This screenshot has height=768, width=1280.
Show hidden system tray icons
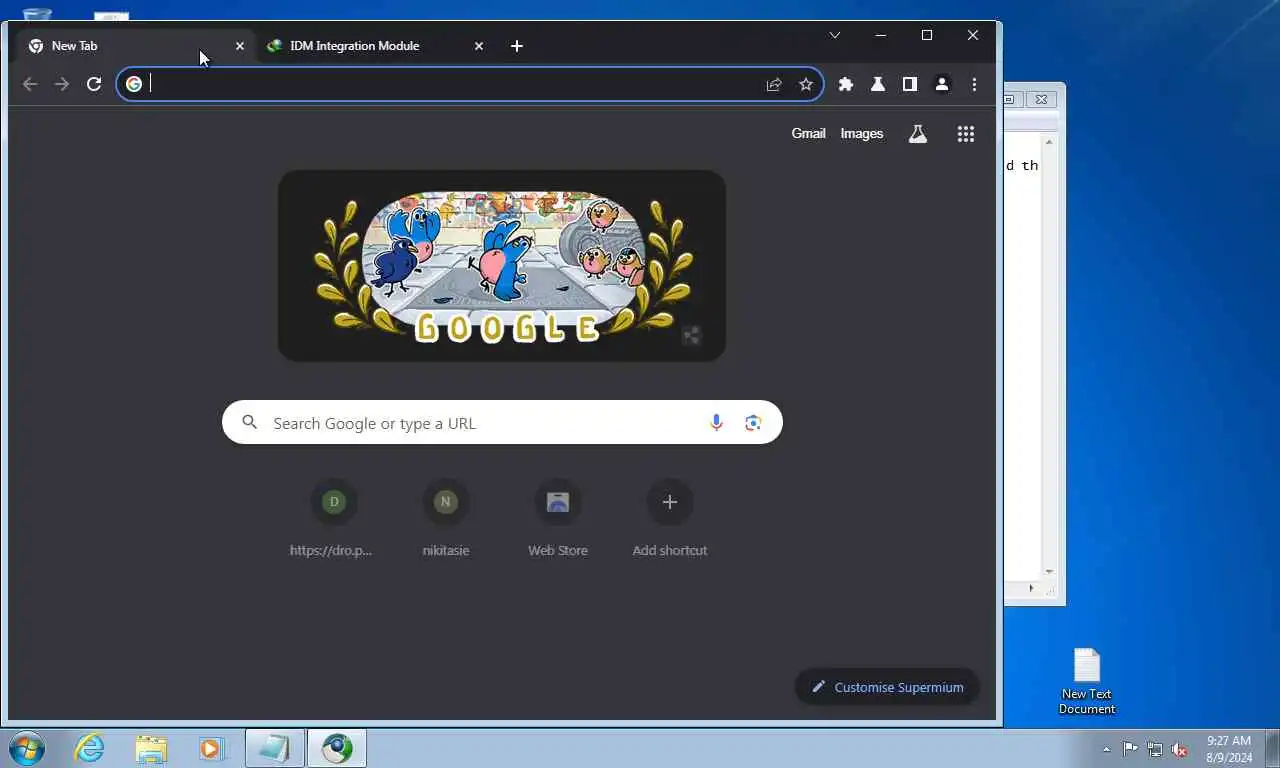(1106, 749)
